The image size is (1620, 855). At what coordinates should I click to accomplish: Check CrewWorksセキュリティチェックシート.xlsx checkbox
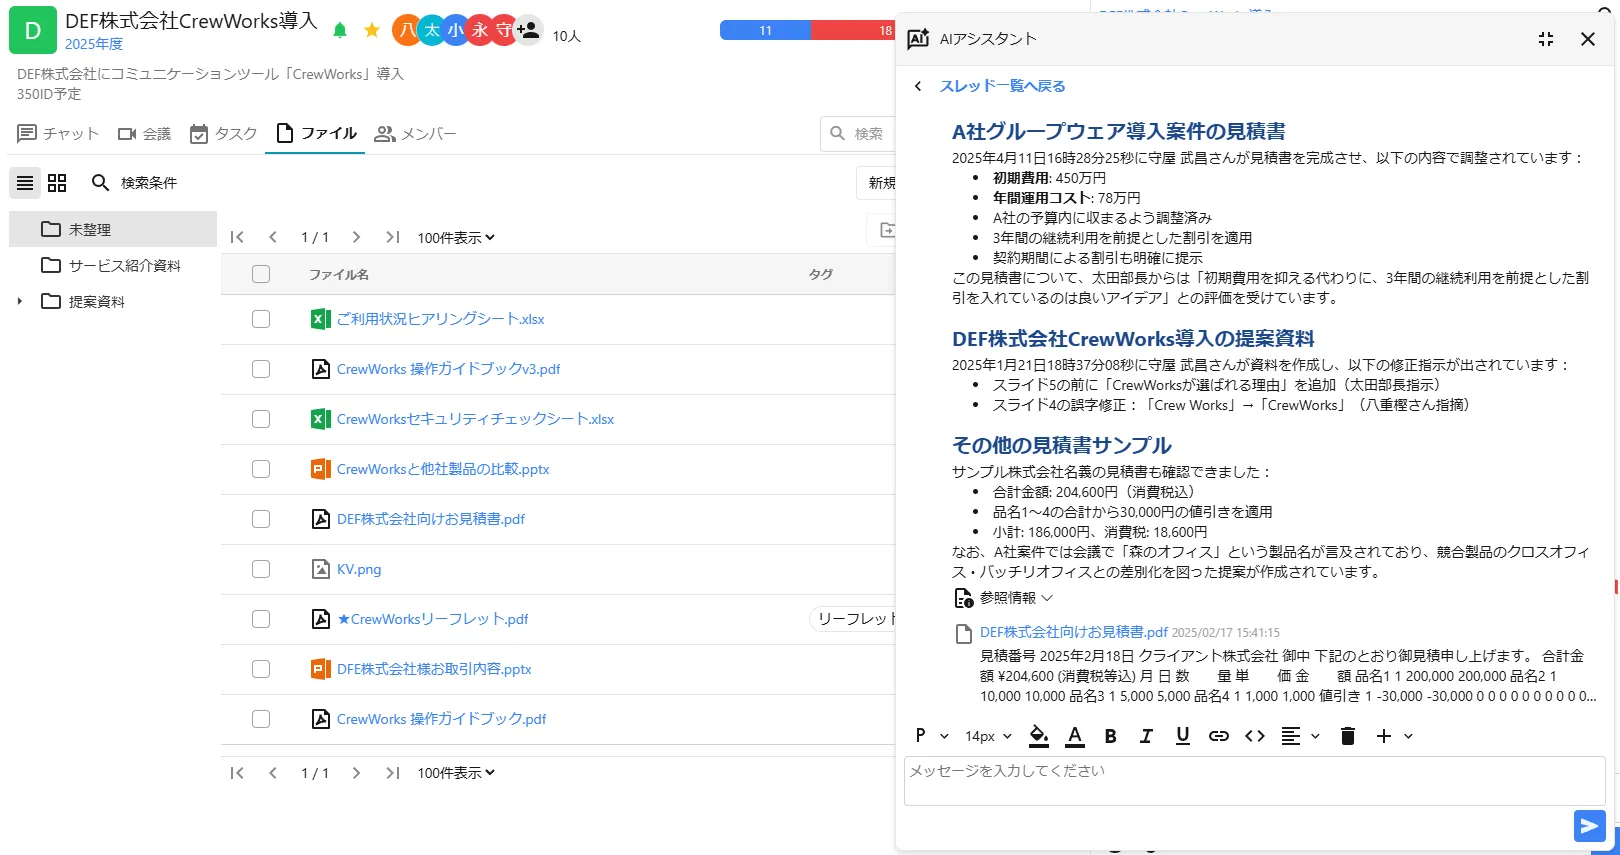click(x=261, y=419)
